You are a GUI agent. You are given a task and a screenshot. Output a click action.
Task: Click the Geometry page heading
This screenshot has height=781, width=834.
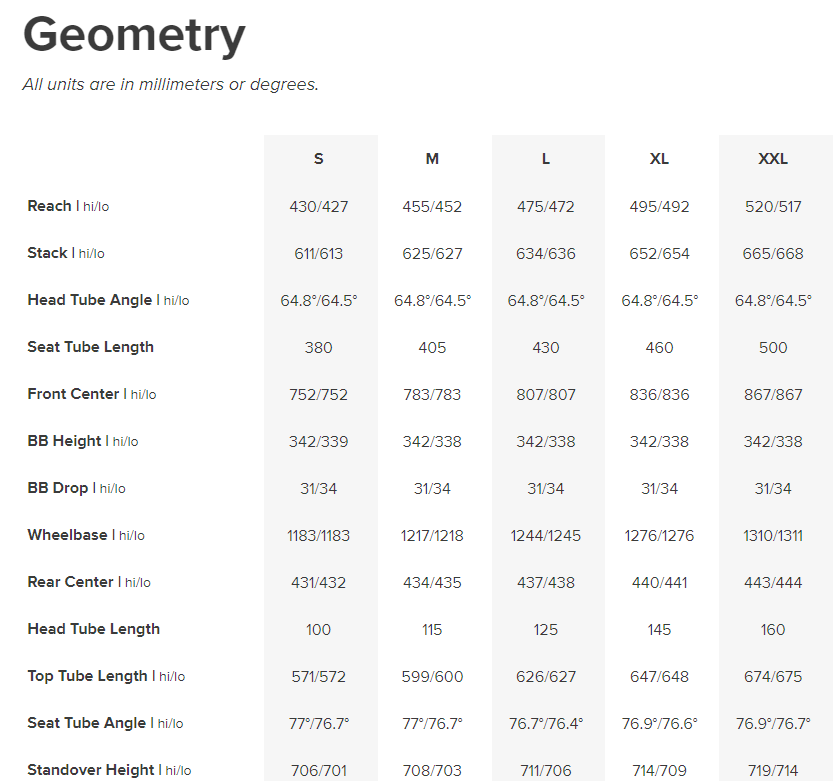134,36
